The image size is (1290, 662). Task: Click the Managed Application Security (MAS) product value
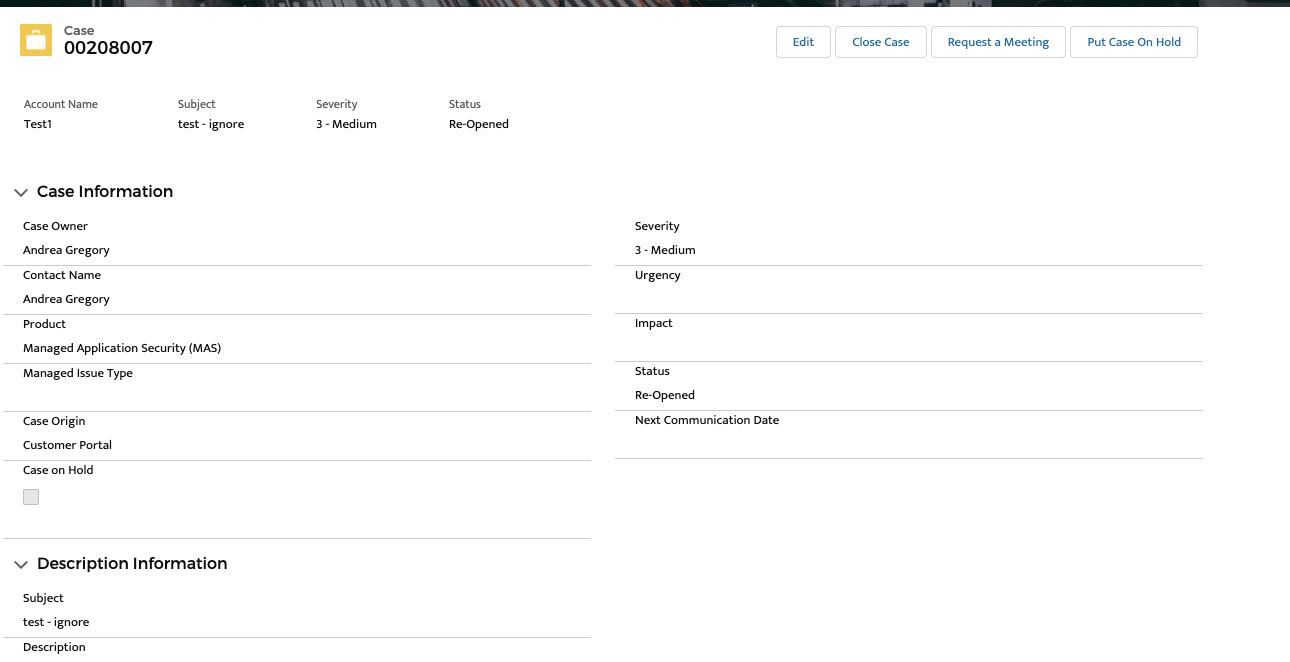point(122,348)
